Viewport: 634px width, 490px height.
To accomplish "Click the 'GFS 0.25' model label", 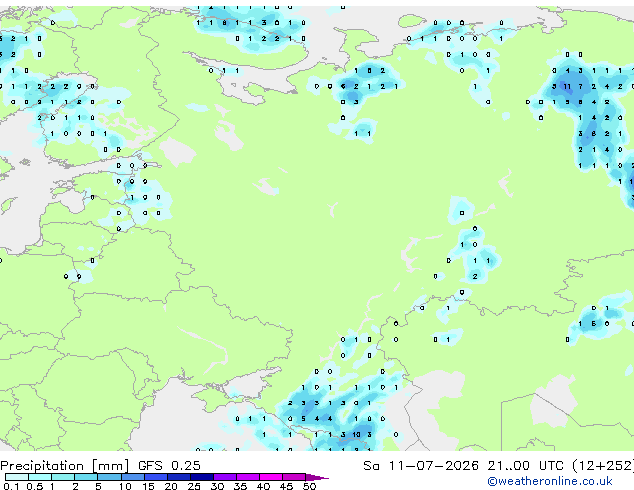I will click(x=169, y=465).
